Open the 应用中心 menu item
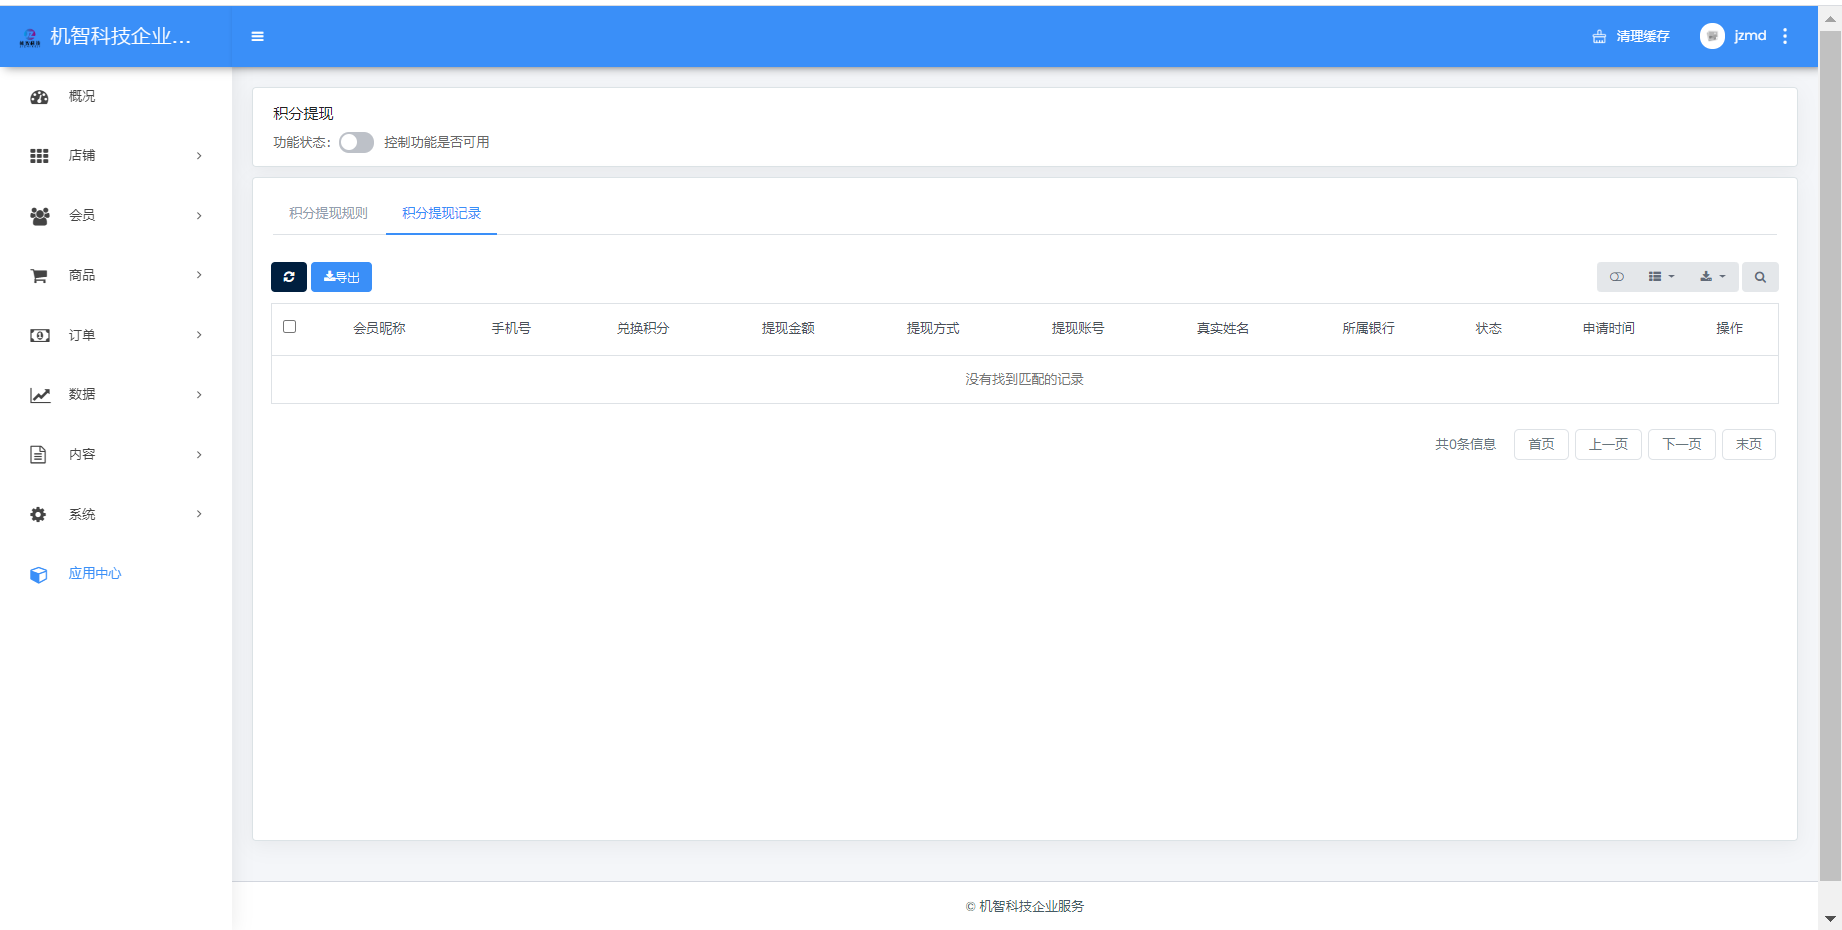This screenshot has height=930, width=1842. coord(116,574)
